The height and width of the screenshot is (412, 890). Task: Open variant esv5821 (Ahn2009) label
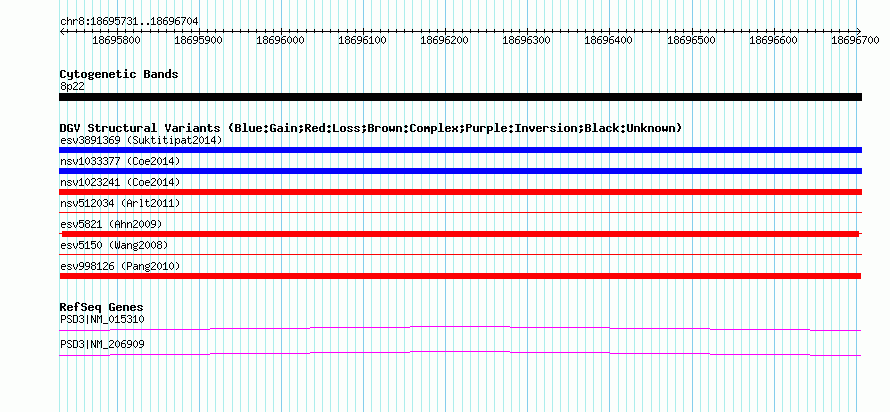click(x=111, y=224)
